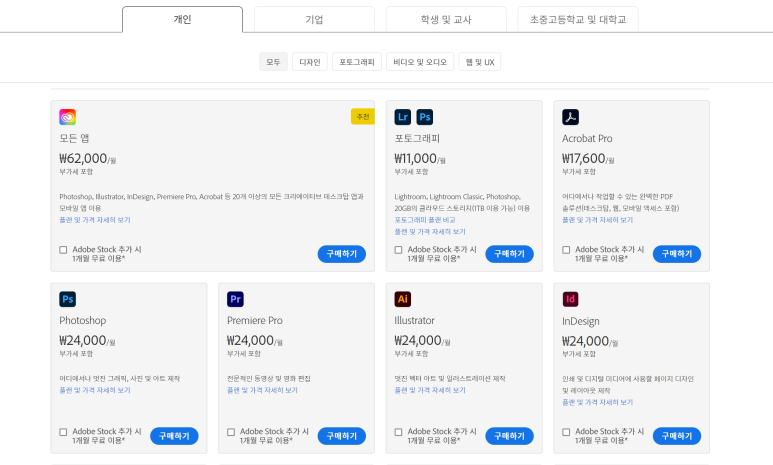Click the ₩17,600 price text
Image resolution: width=773 pixels, height=465 pixels.
584,159
